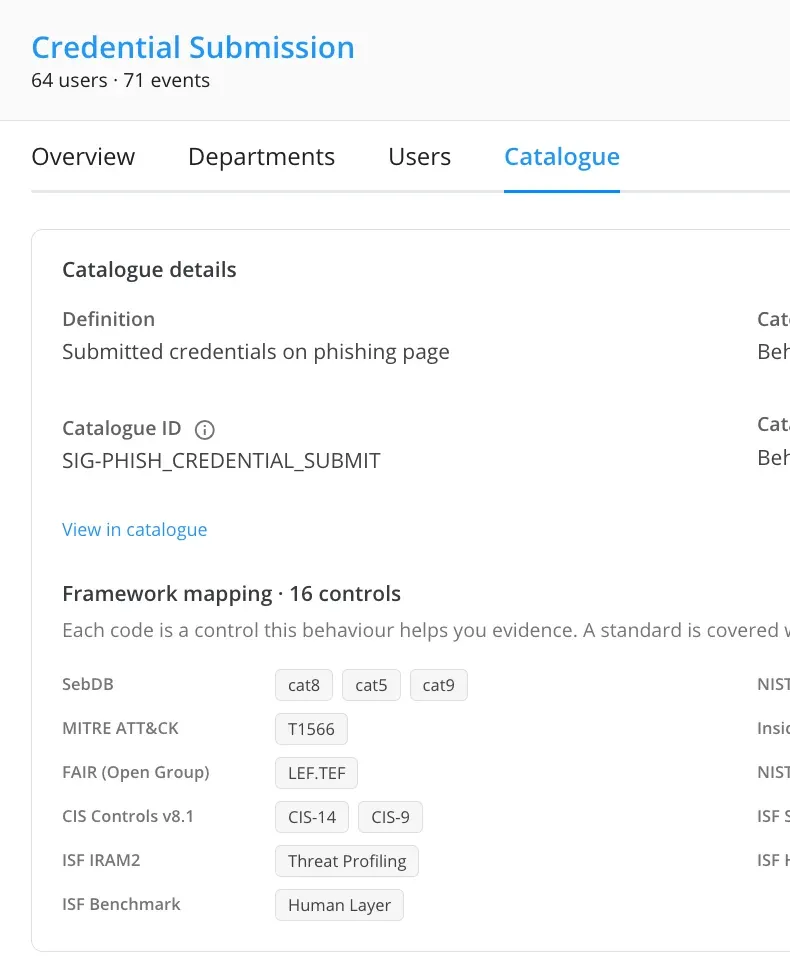Select the LEF.TEF FAIR tag
Image resolution: width=790 pixels, height=958 pixels.
(x=316, y=773)
